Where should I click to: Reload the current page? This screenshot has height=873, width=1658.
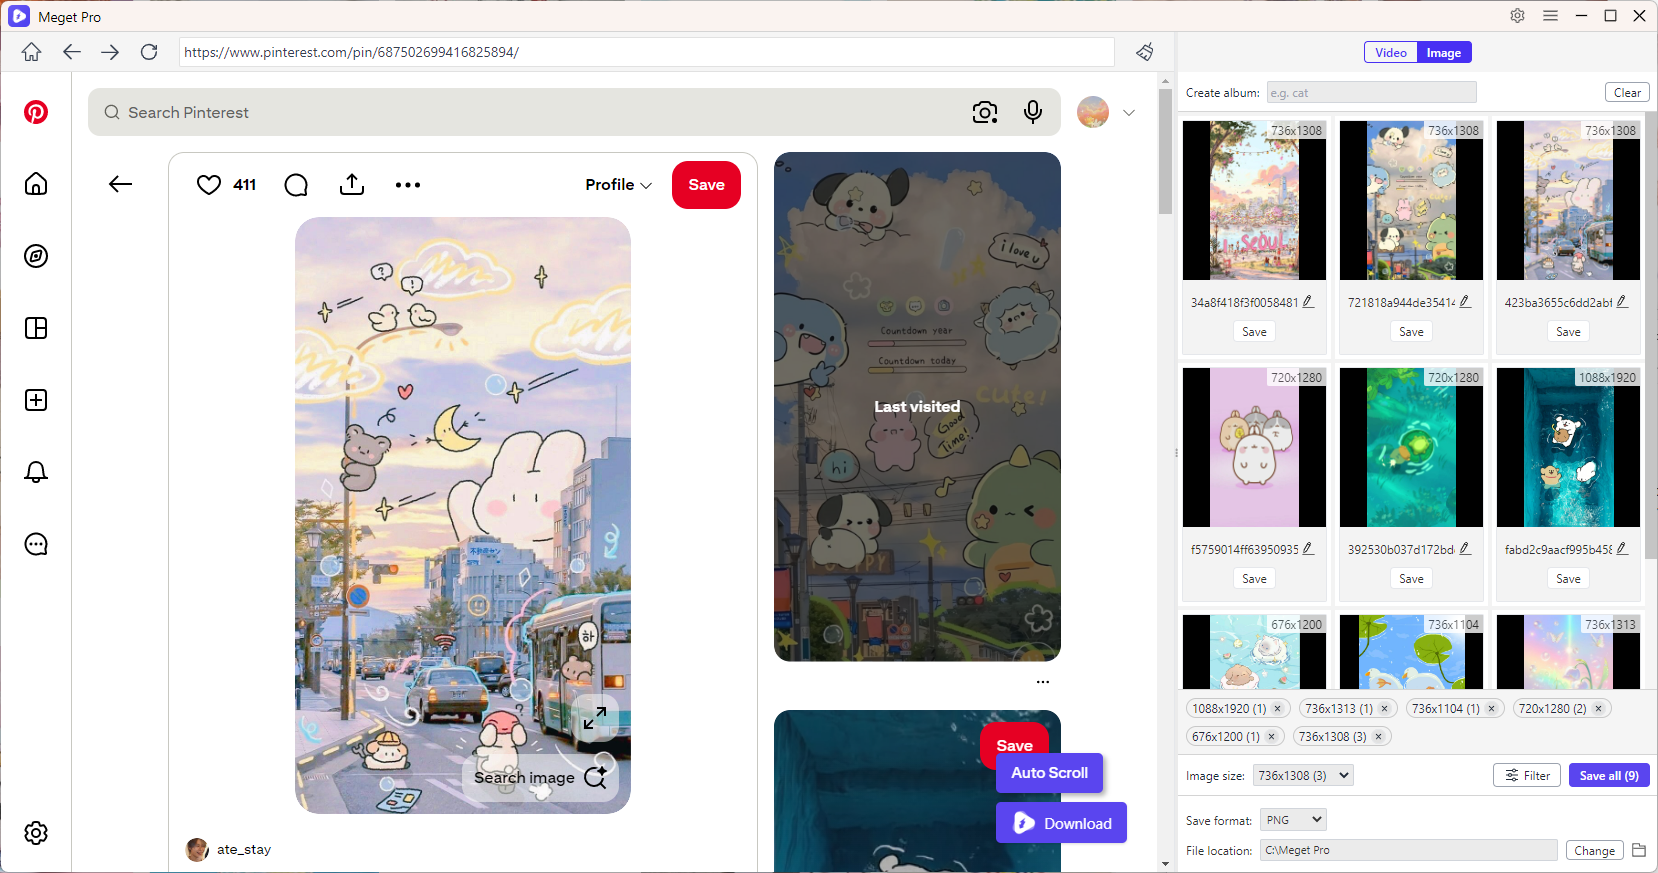click(x=149, y=52)
